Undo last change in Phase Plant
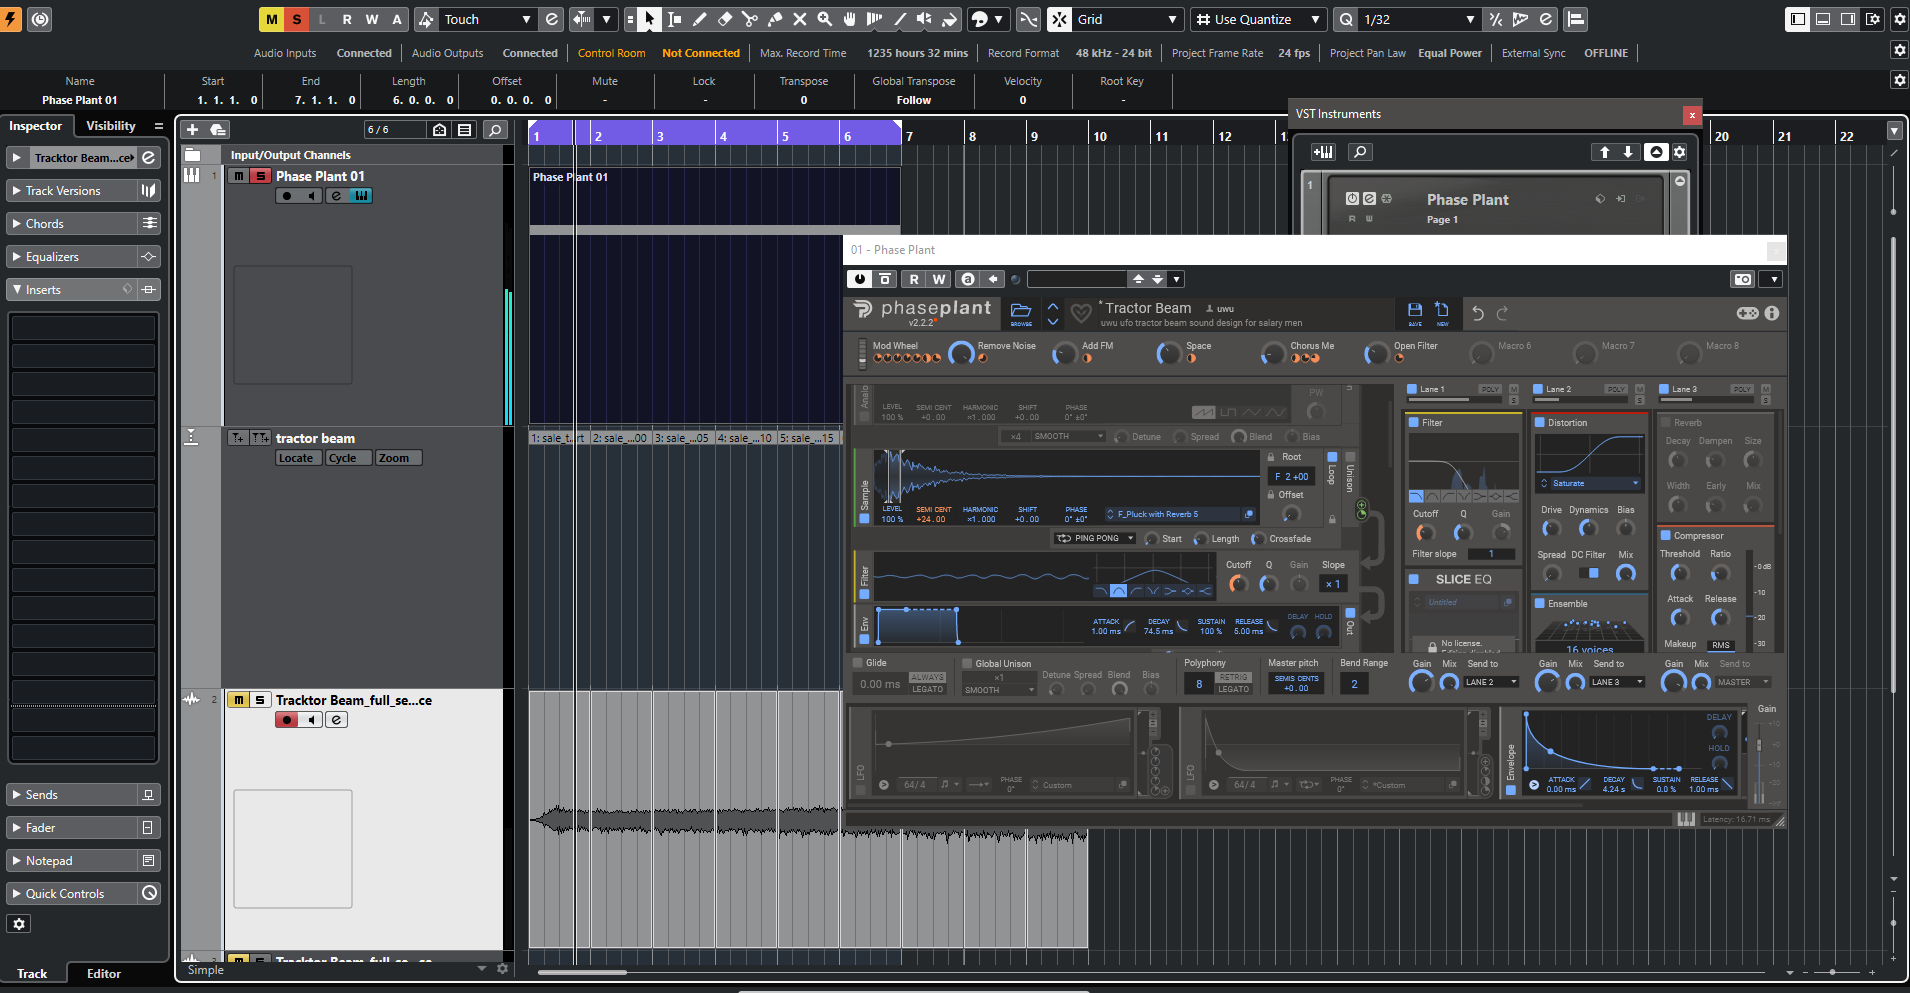 pyautogui.click(x=1478, y=314)
